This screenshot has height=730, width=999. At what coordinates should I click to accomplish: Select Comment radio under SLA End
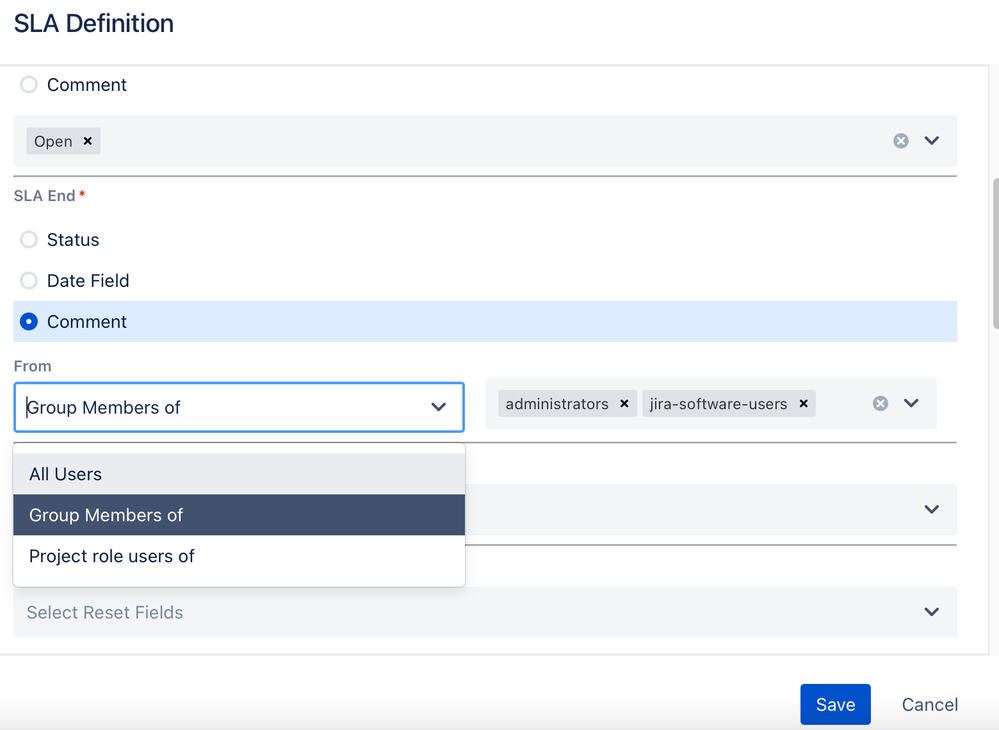pyautogui.click(x=29, y=322)
